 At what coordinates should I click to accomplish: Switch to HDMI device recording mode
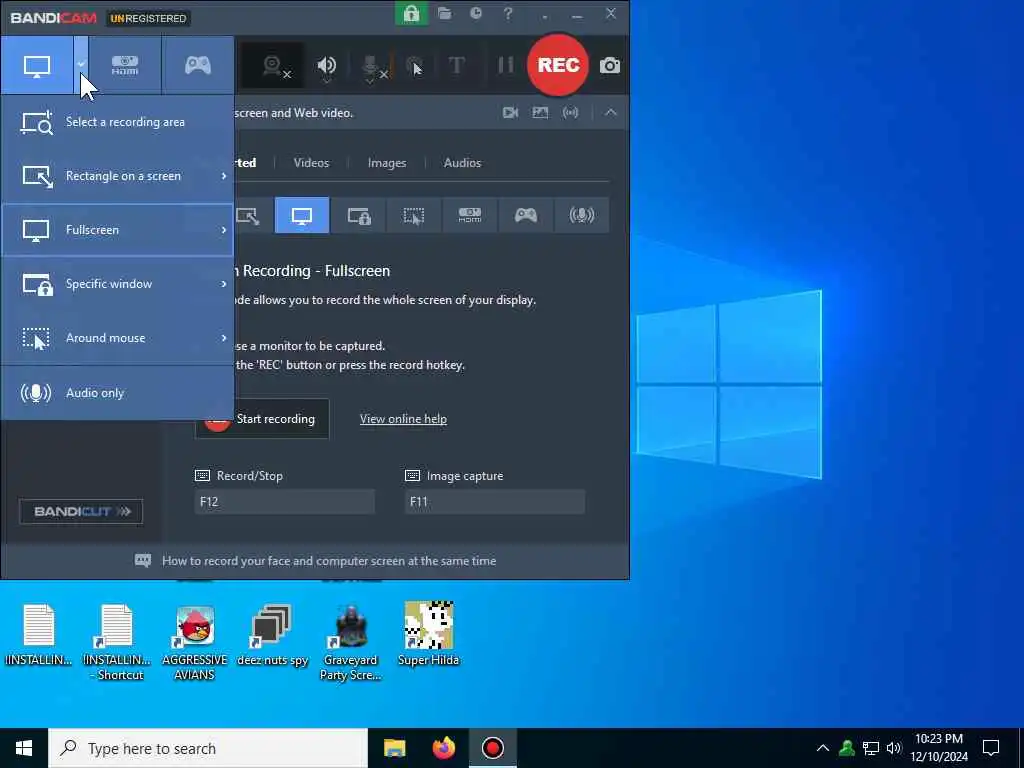(125, 65)
